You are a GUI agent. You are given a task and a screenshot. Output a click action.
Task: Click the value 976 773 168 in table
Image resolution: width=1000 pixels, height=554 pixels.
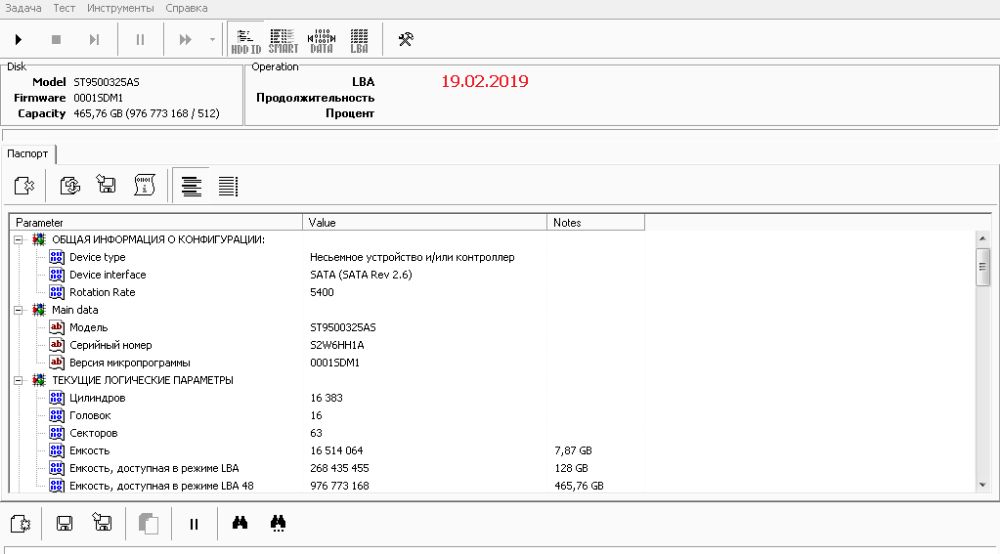[x=339, y=486]
